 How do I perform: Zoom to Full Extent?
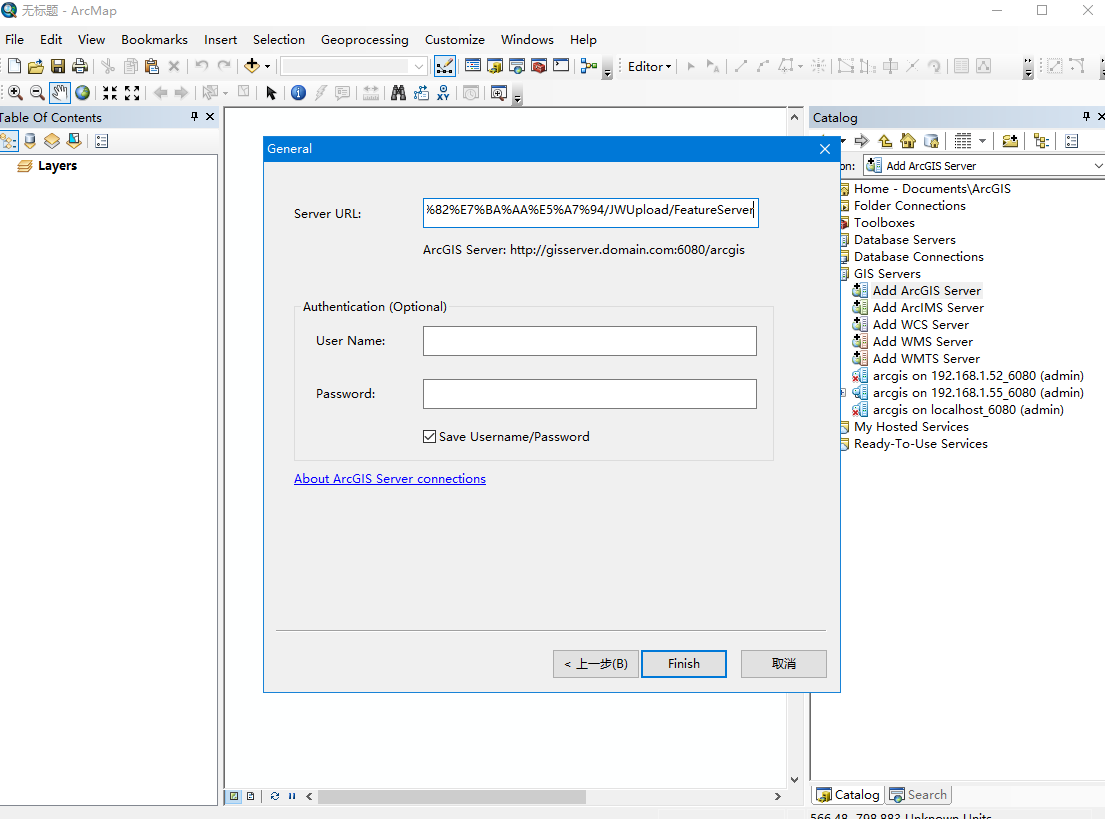coord(82,92)
